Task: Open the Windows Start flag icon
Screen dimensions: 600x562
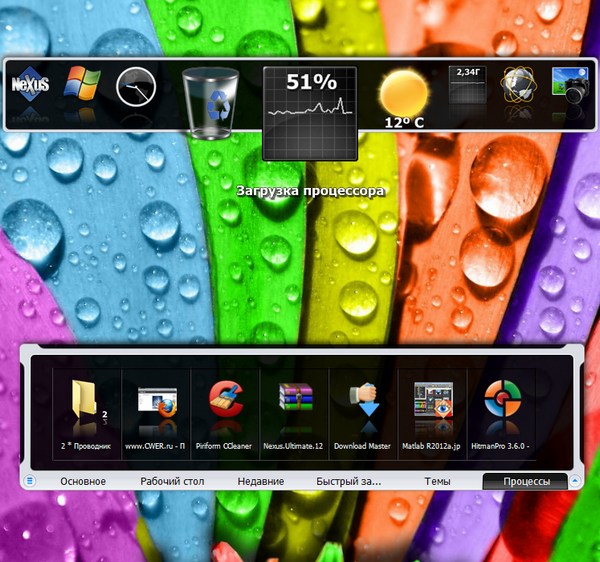Action: coord(82,87)
